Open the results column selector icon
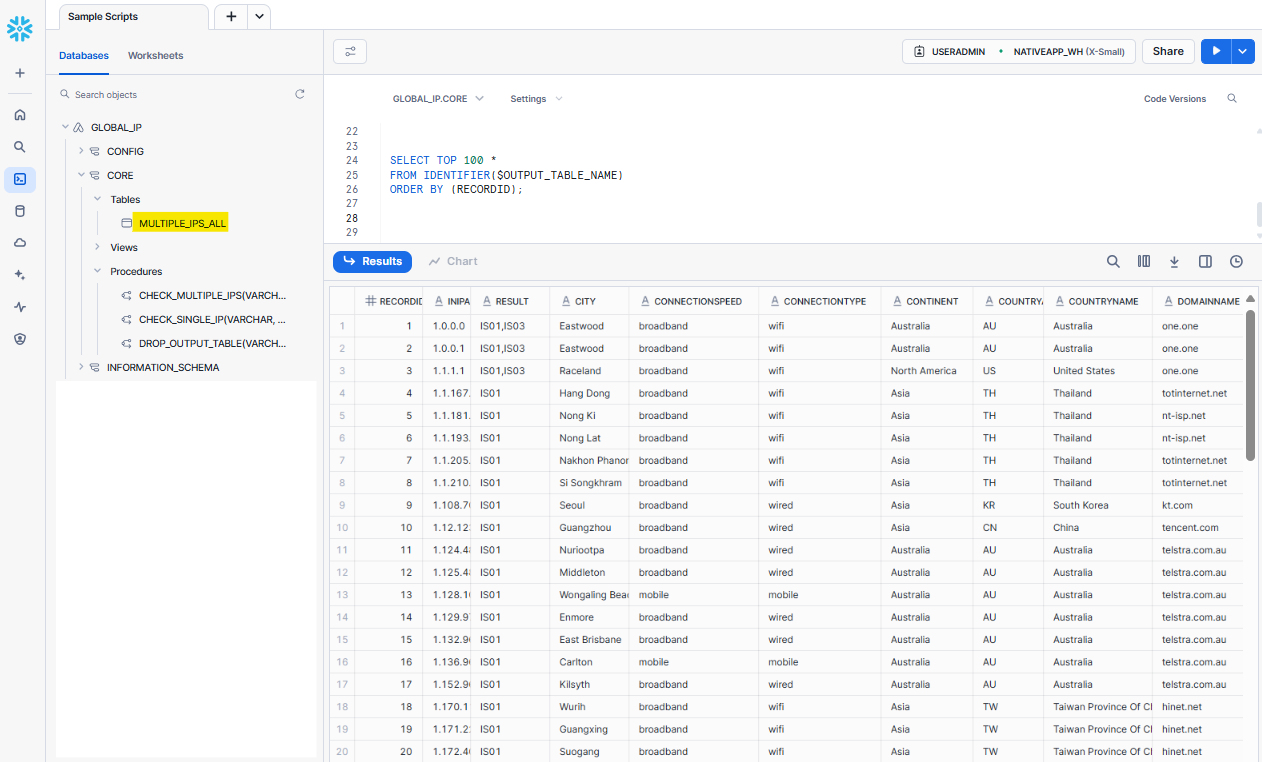1262x762 pixels. coord(1144,261)
